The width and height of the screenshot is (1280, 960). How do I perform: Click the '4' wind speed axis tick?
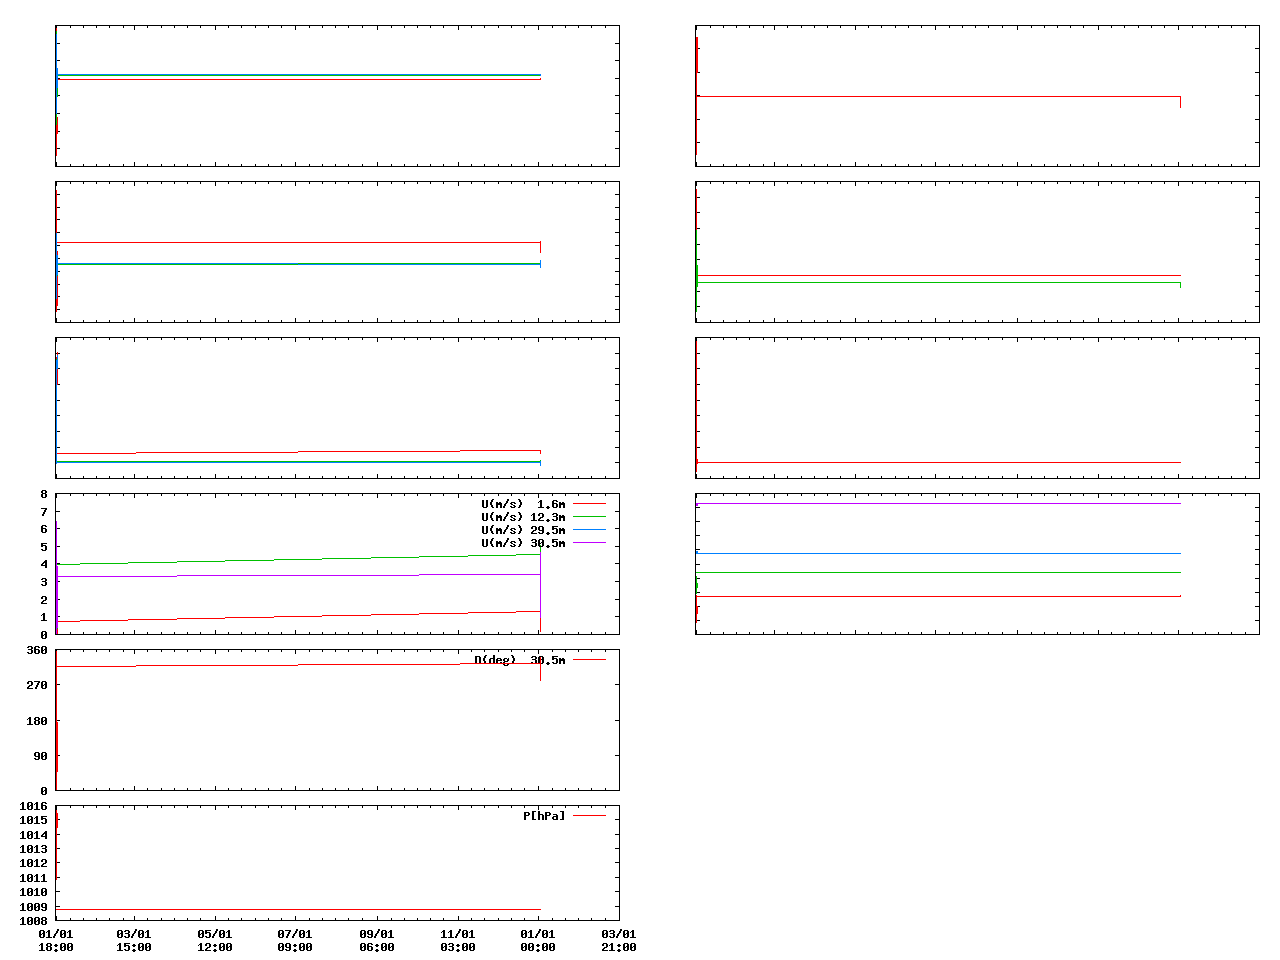(x=44, y=564)
